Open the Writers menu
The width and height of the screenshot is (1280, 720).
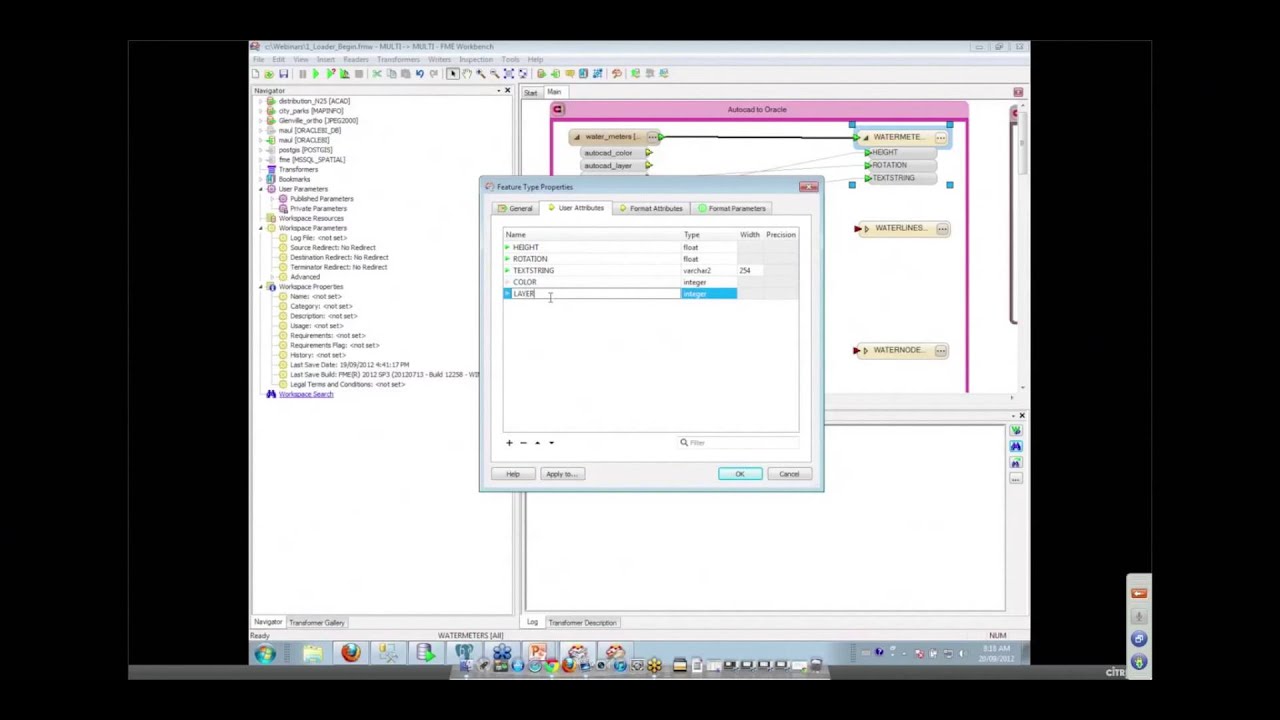click(439, 59)
